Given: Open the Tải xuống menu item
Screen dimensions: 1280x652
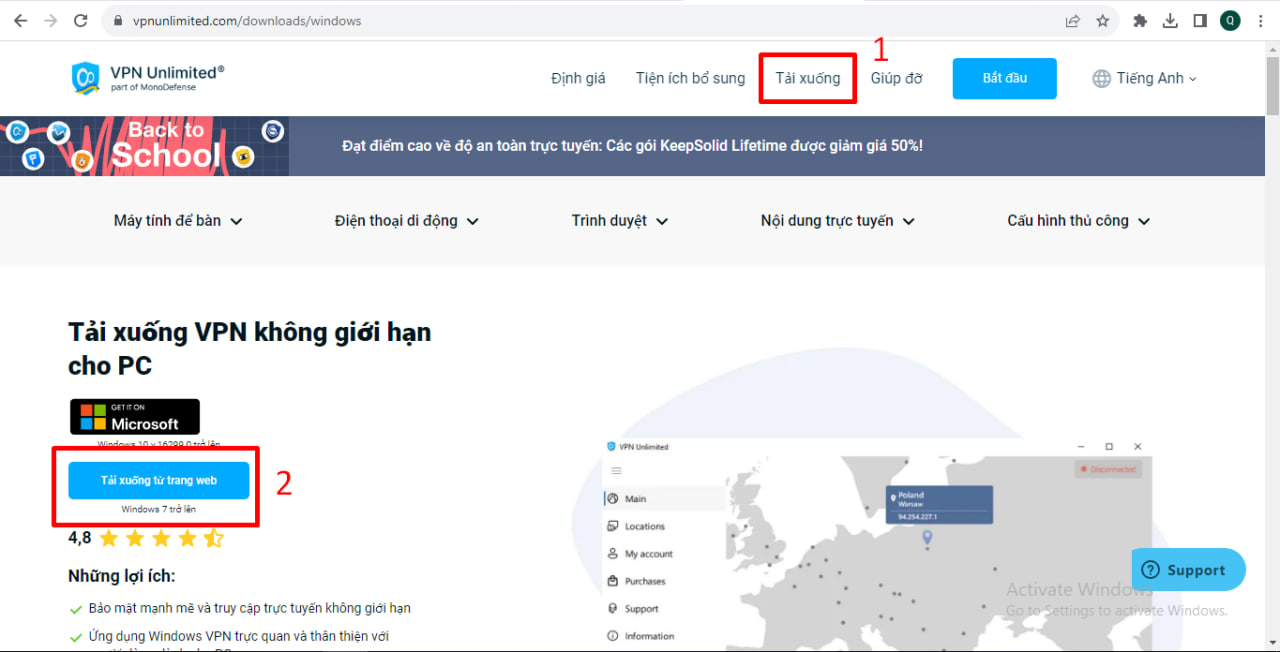Looking at the screenshot, I should coord(807,78).
